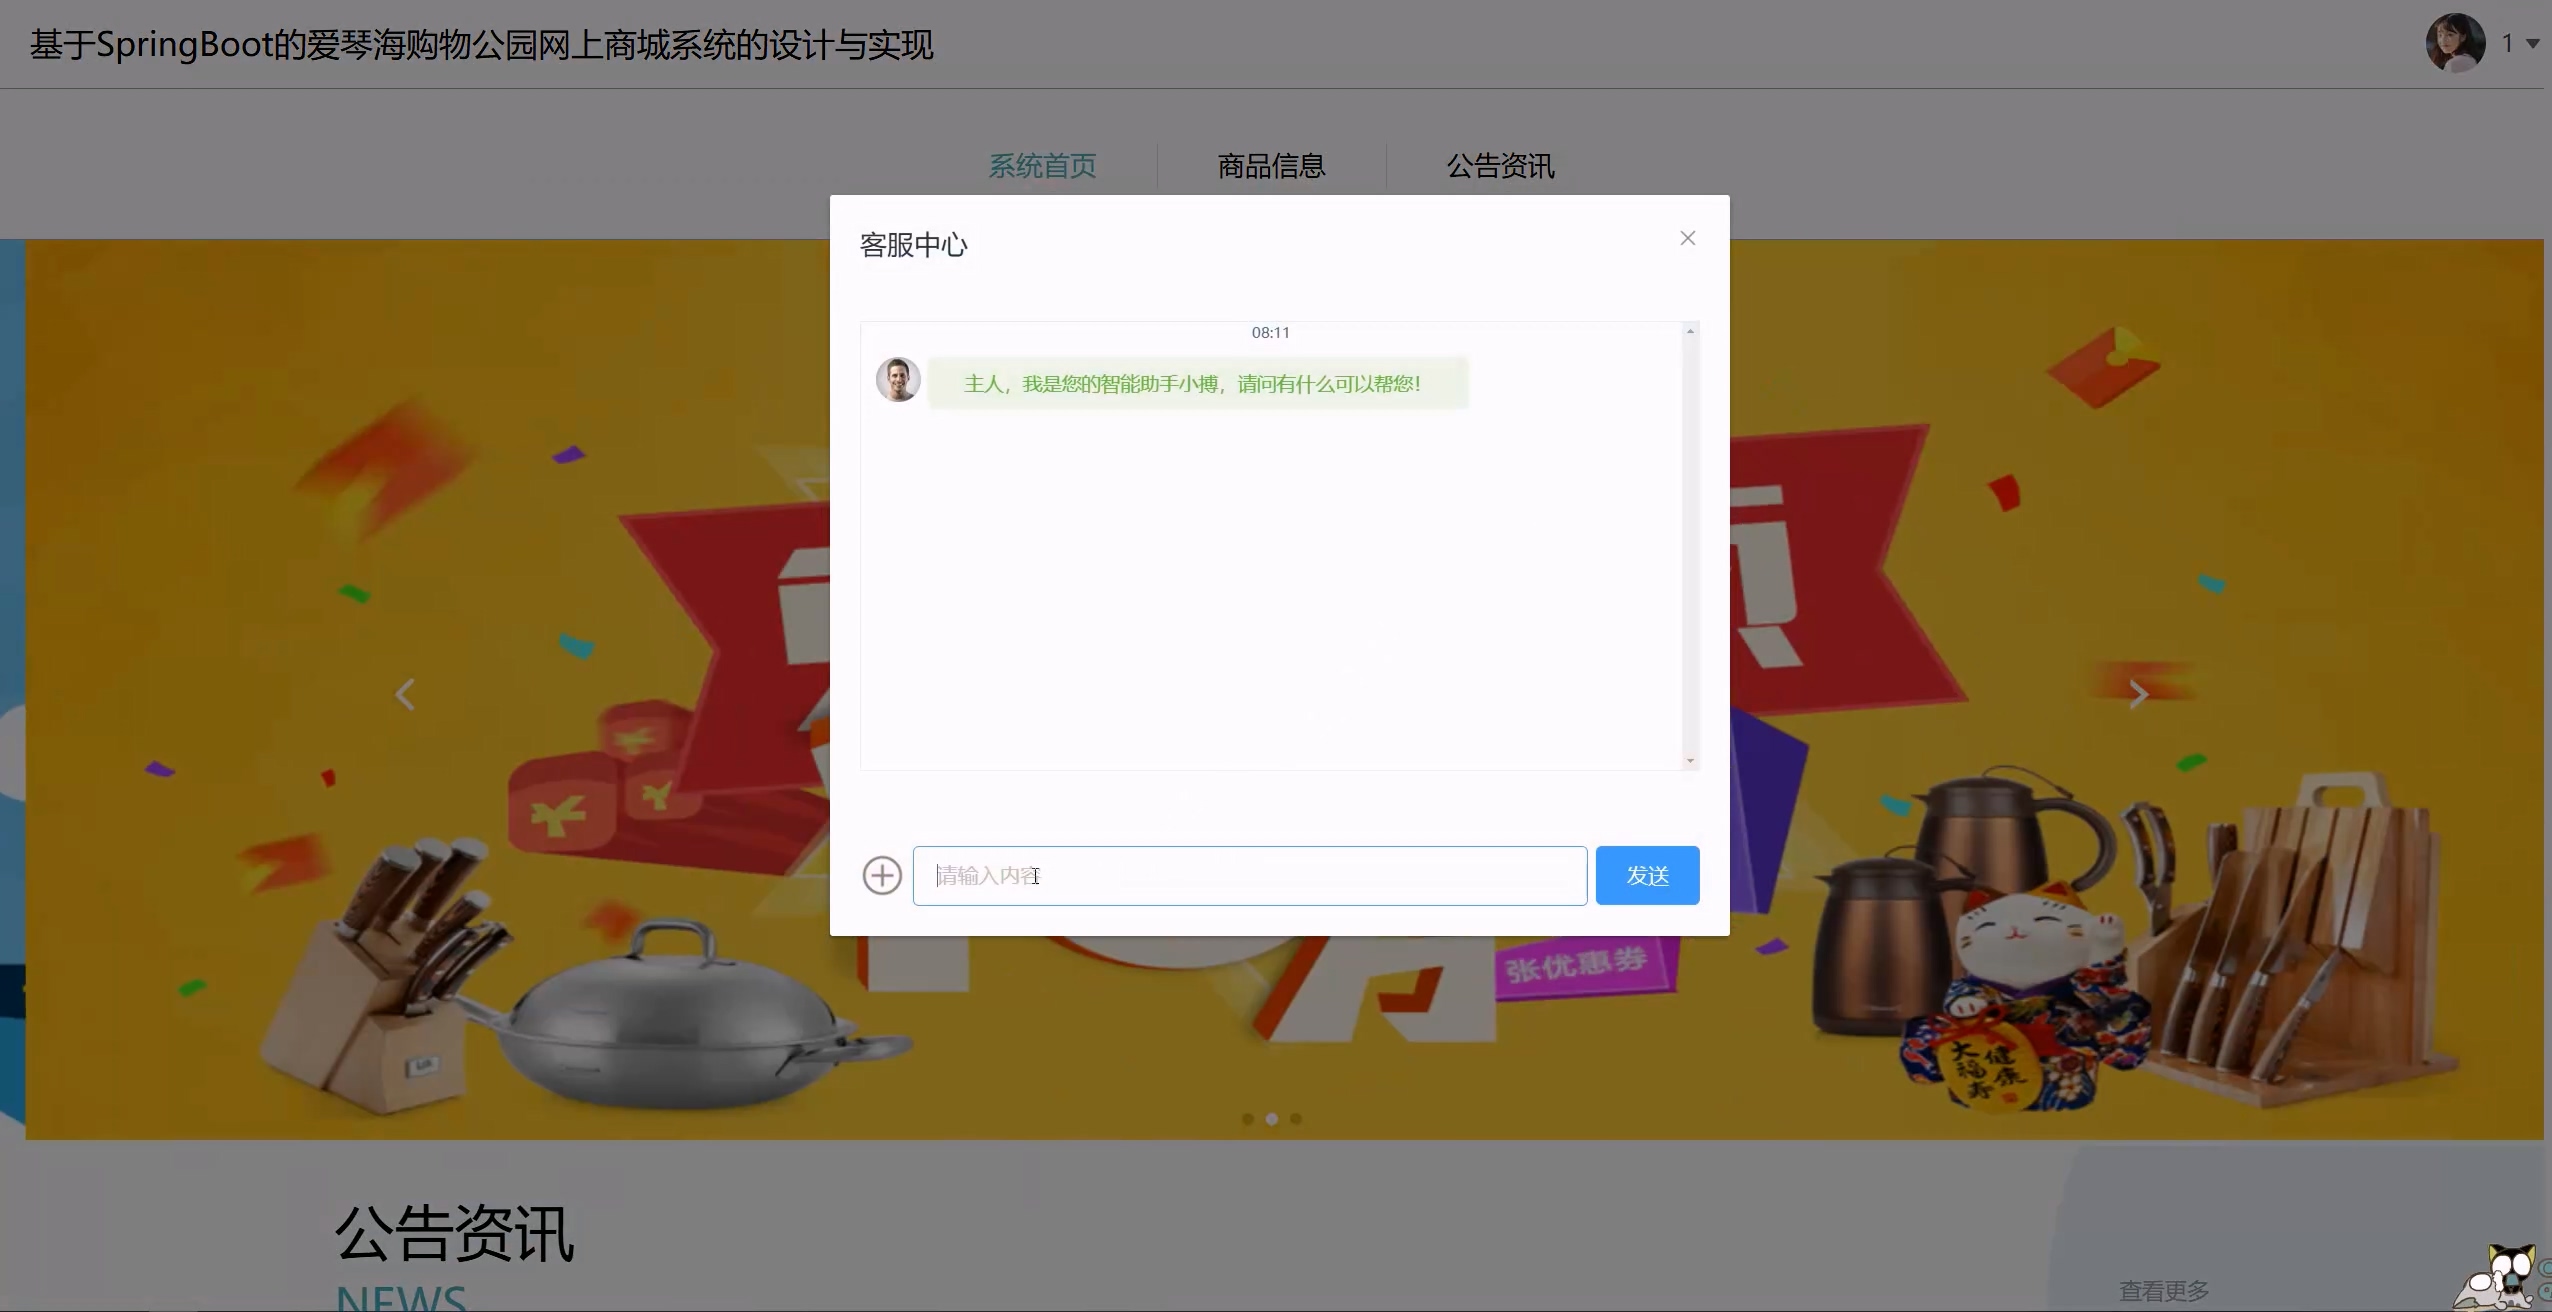Select the second carousel indicator dot
The width and height of the screenshot is (2552, 1312).
(1272, 1119)
